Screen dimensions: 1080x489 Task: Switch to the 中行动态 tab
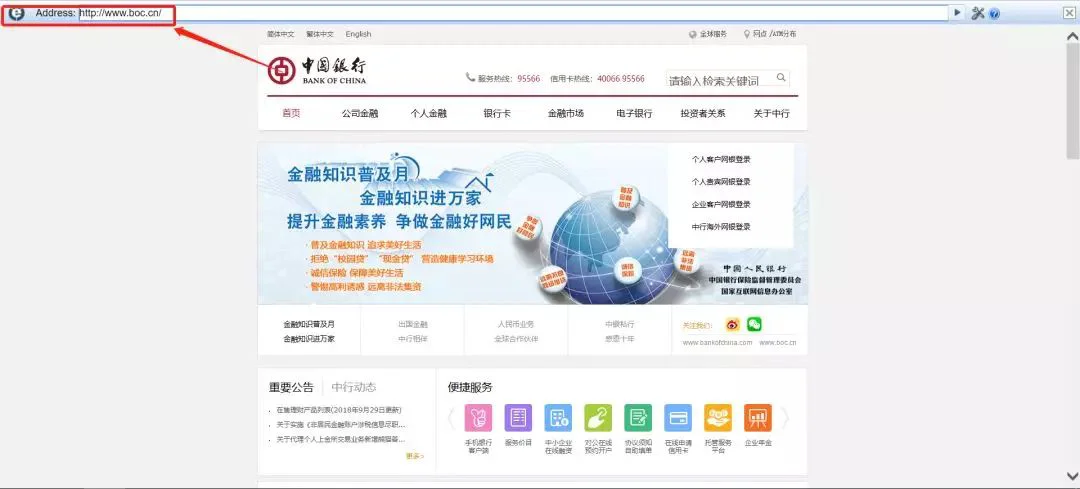(x=353, y=387)
